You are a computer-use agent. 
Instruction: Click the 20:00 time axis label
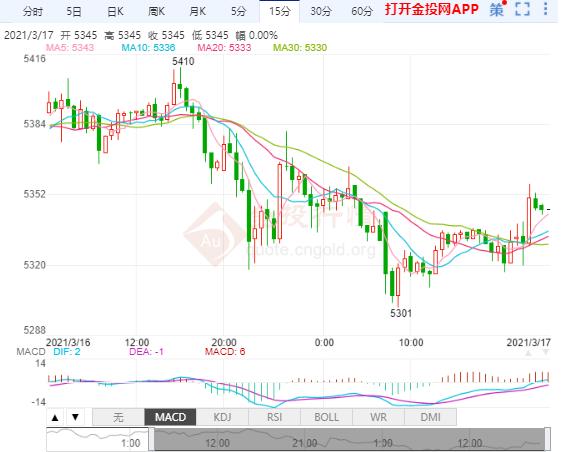pos(224,342)
